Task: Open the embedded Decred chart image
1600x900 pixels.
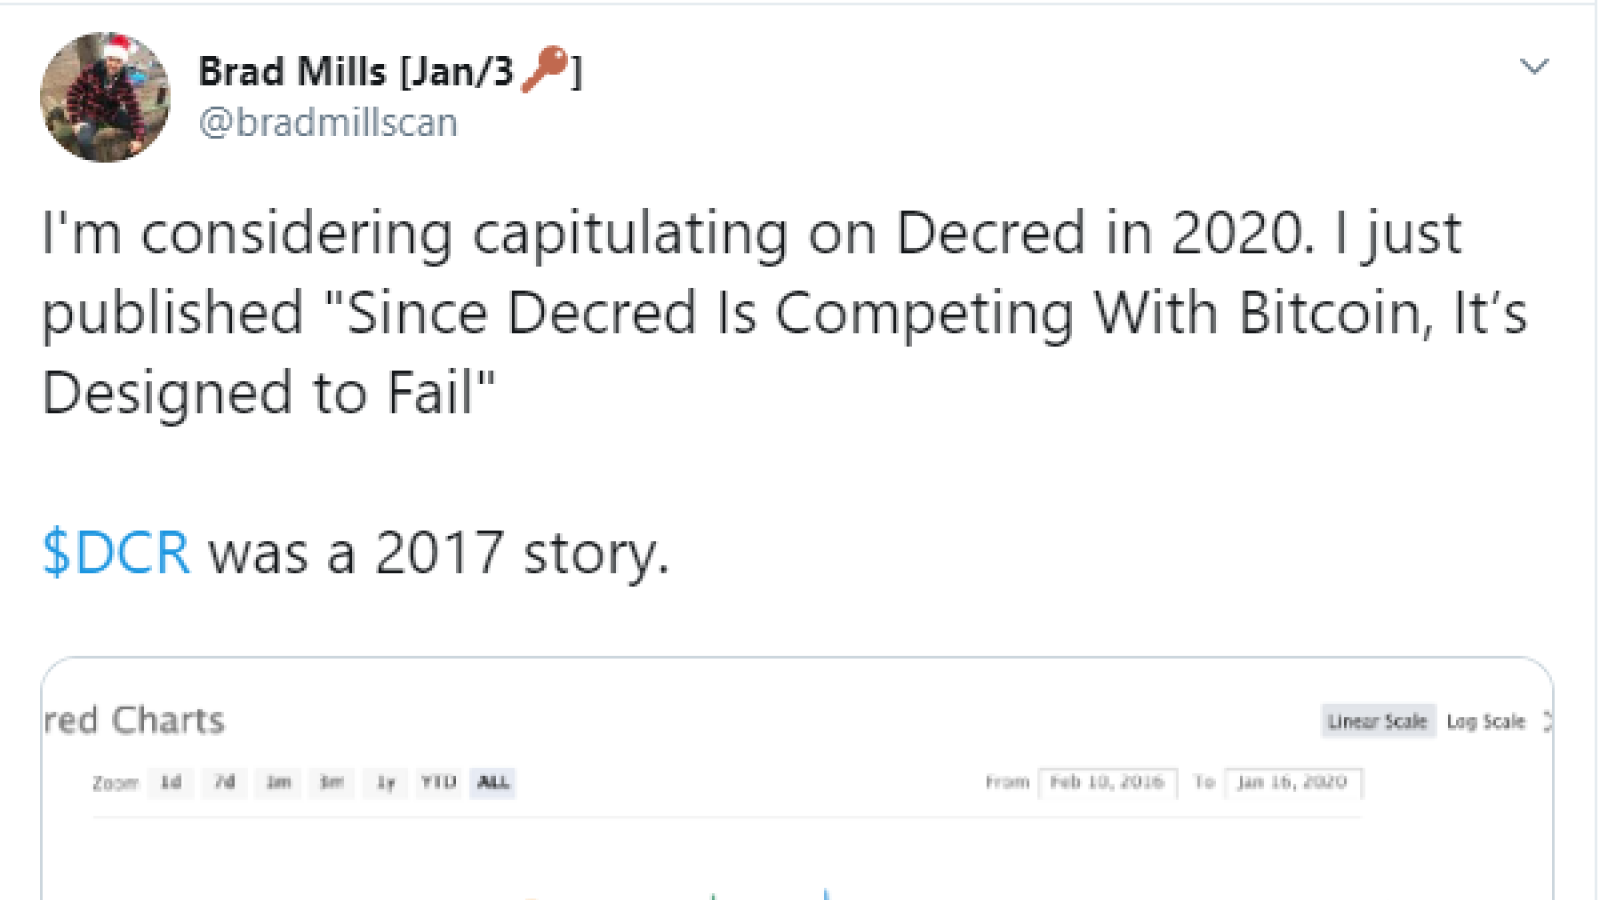Action: point(797,779)
